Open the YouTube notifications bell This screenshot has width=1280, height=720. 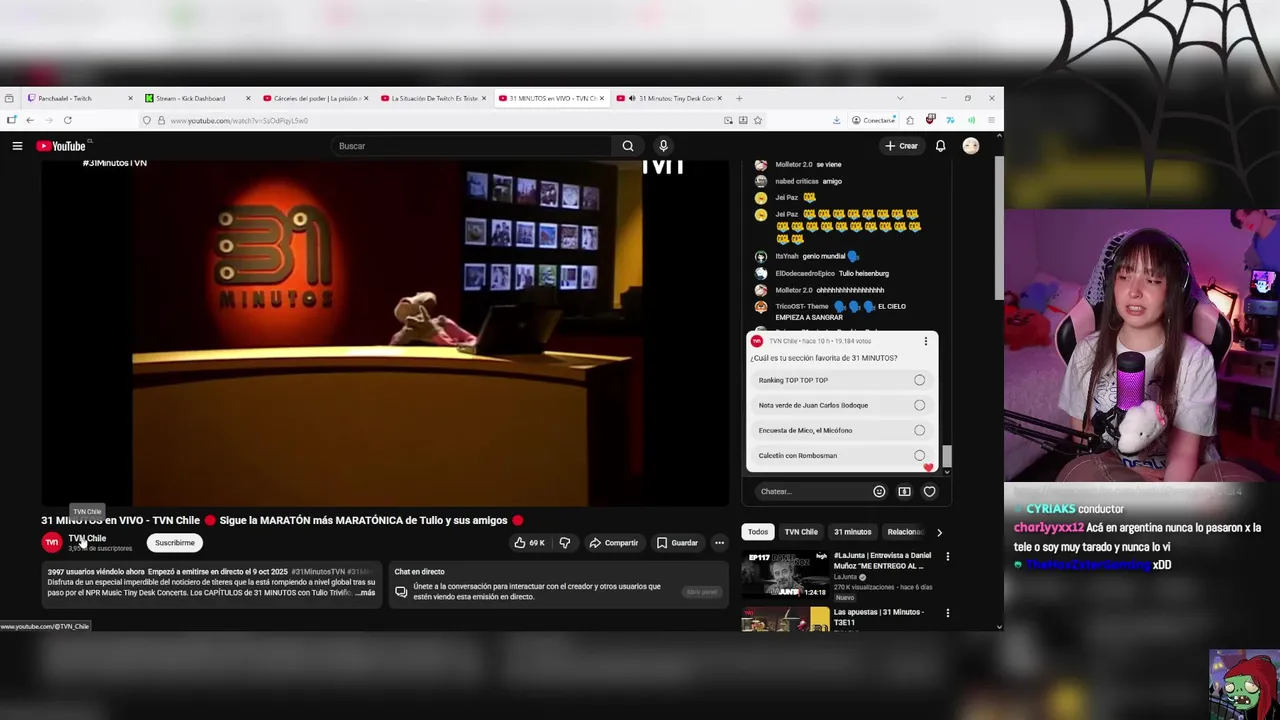point(940,146)
